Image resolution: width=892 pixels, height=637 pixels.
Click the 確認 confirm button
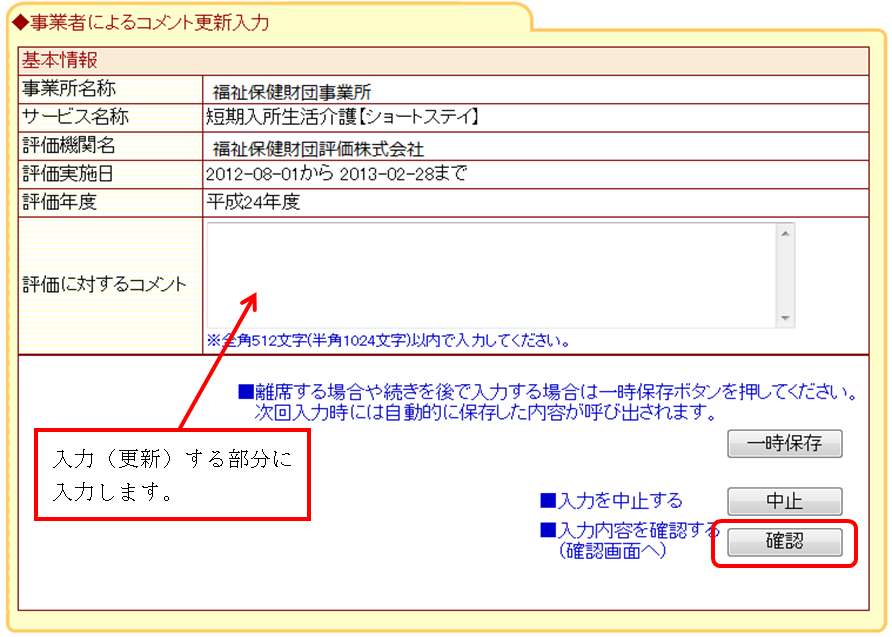point(784,541)
